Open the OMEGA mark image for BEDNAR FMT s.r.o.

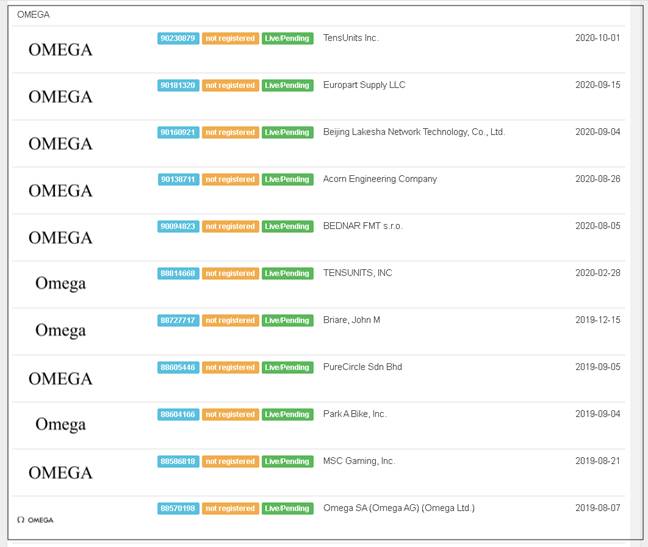60,238
